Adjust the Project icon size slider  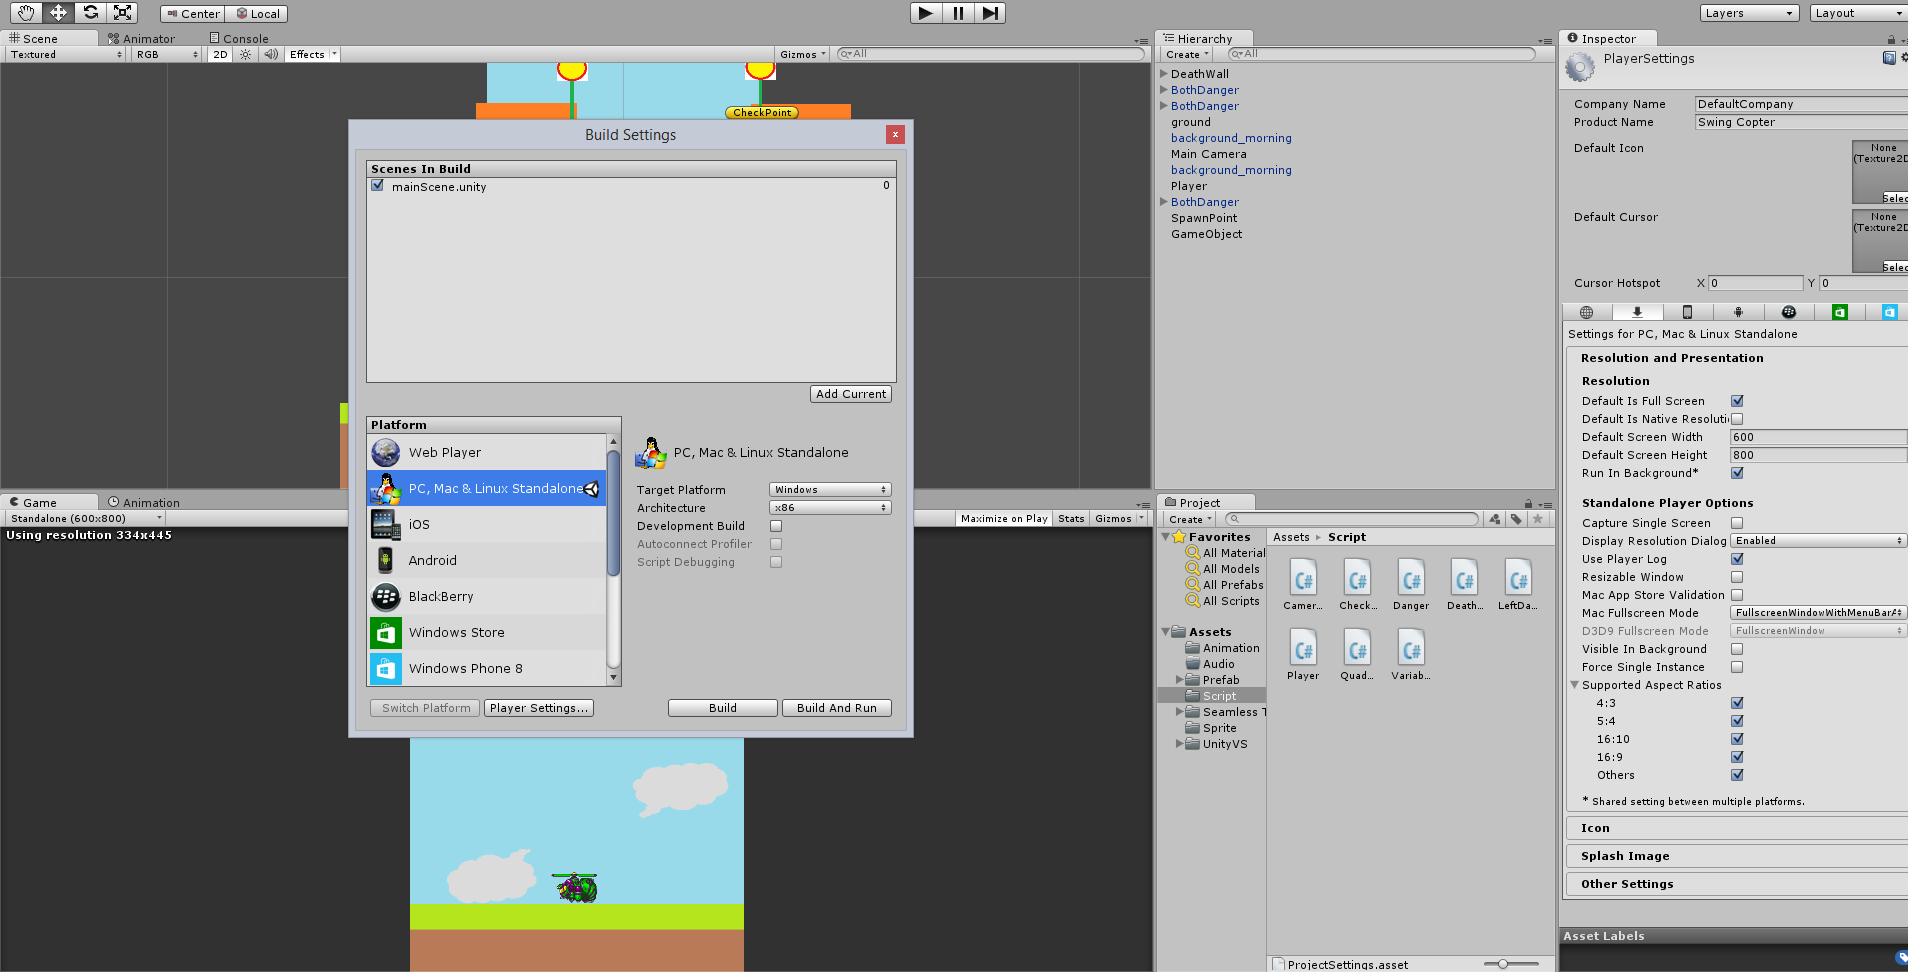(1503, 964)
